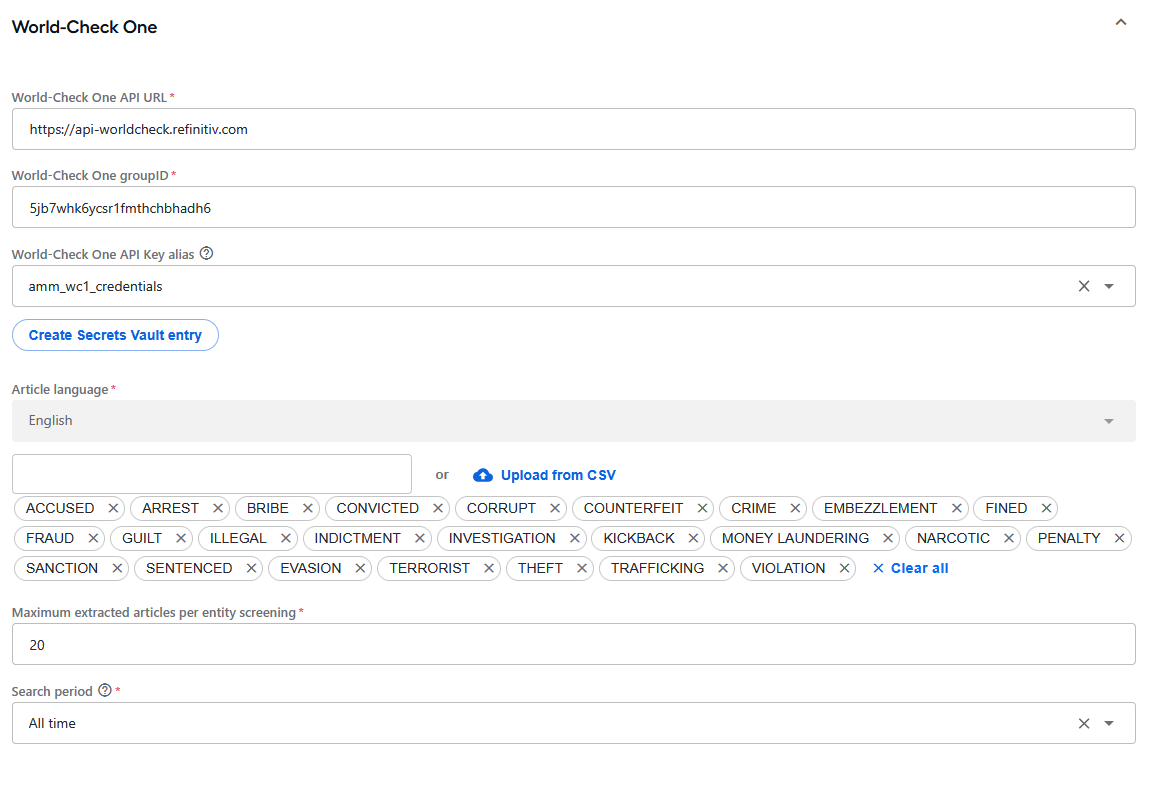This screenshot has width=1150, height=786.
Task: Click the English language value
Action: pyautogui.click(x=51, y=421)
